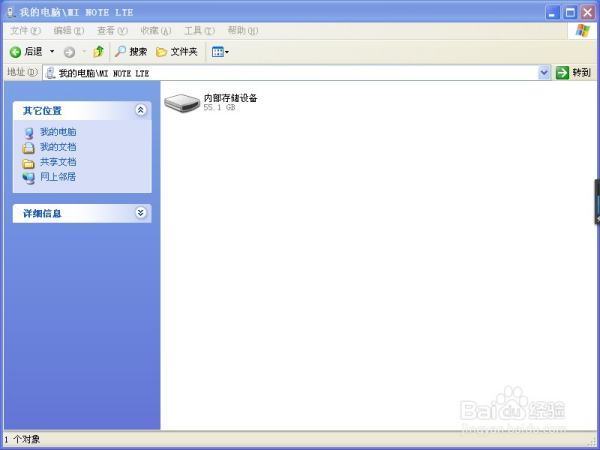Screen dimensions: 600x450
Task: Go up one folder level icon
Action: (x=99, y=52)
